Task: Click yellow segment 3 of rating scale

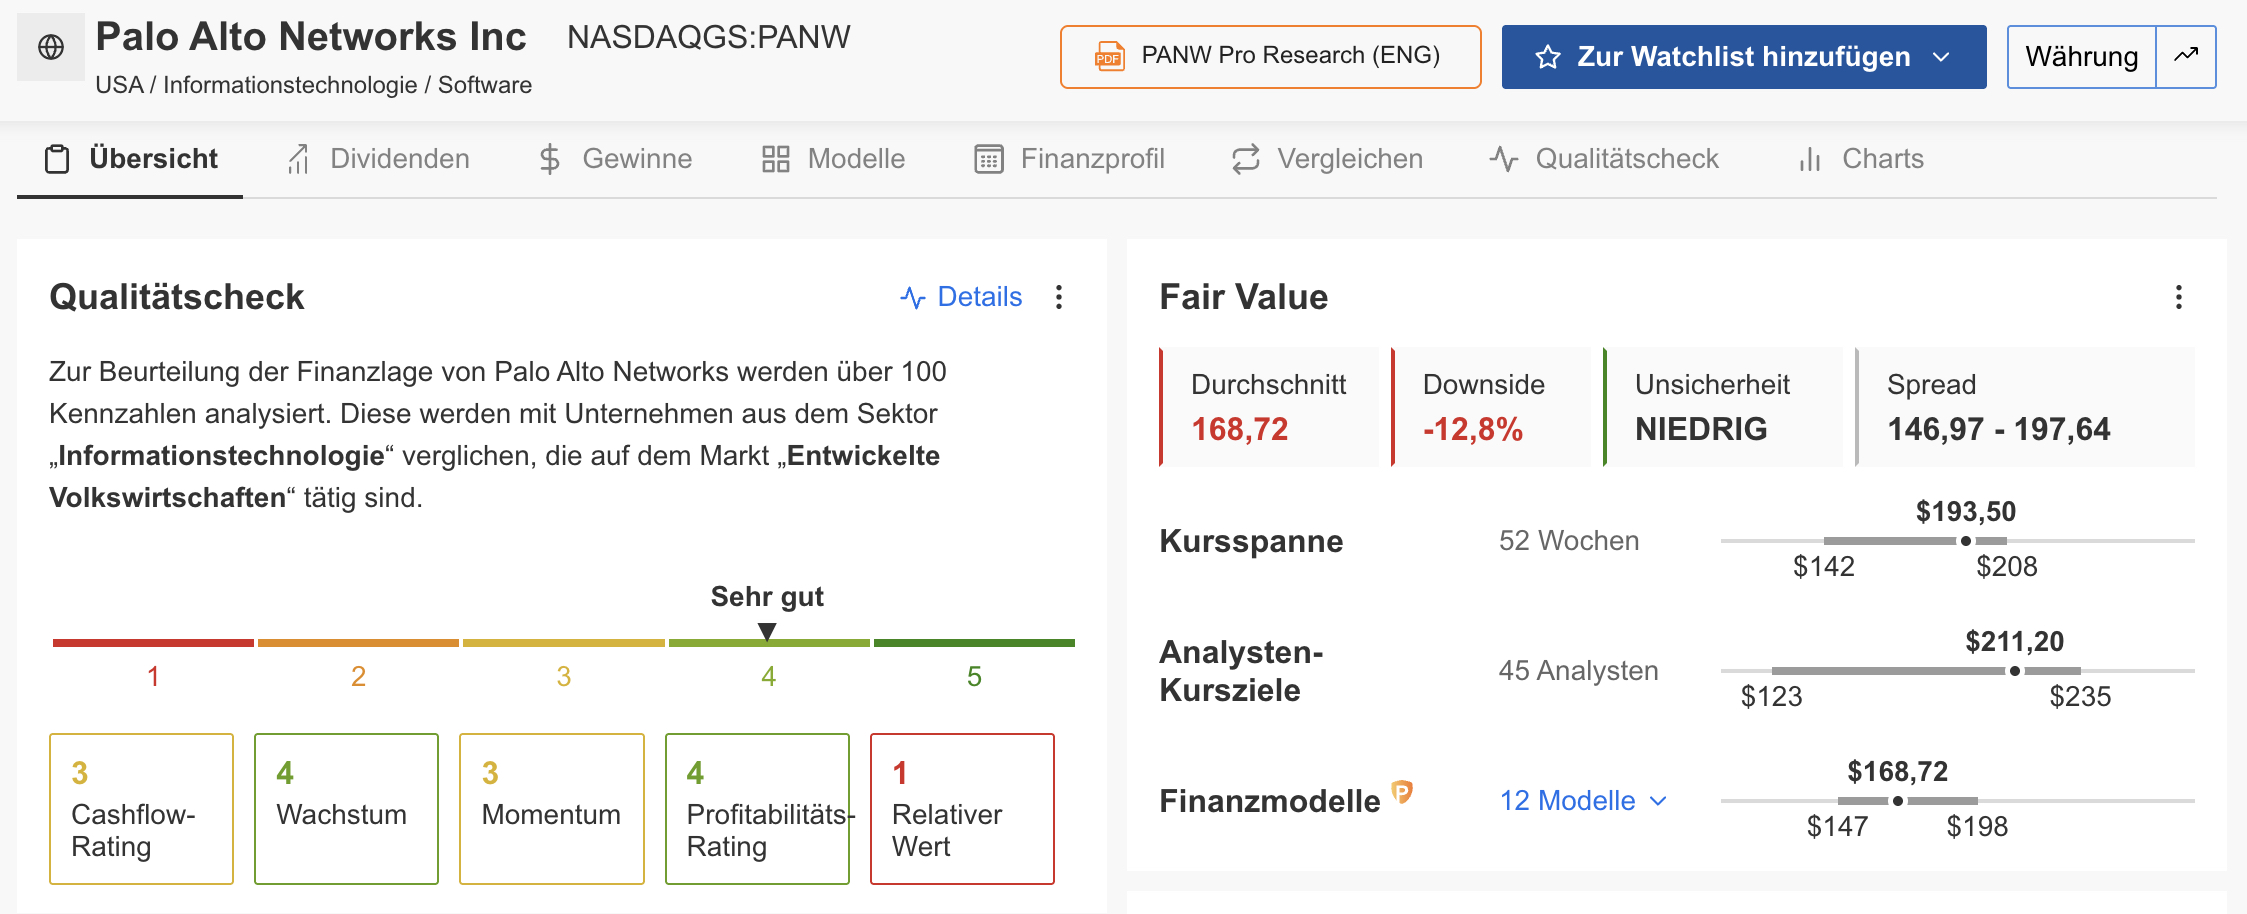Action: (563, 643)
